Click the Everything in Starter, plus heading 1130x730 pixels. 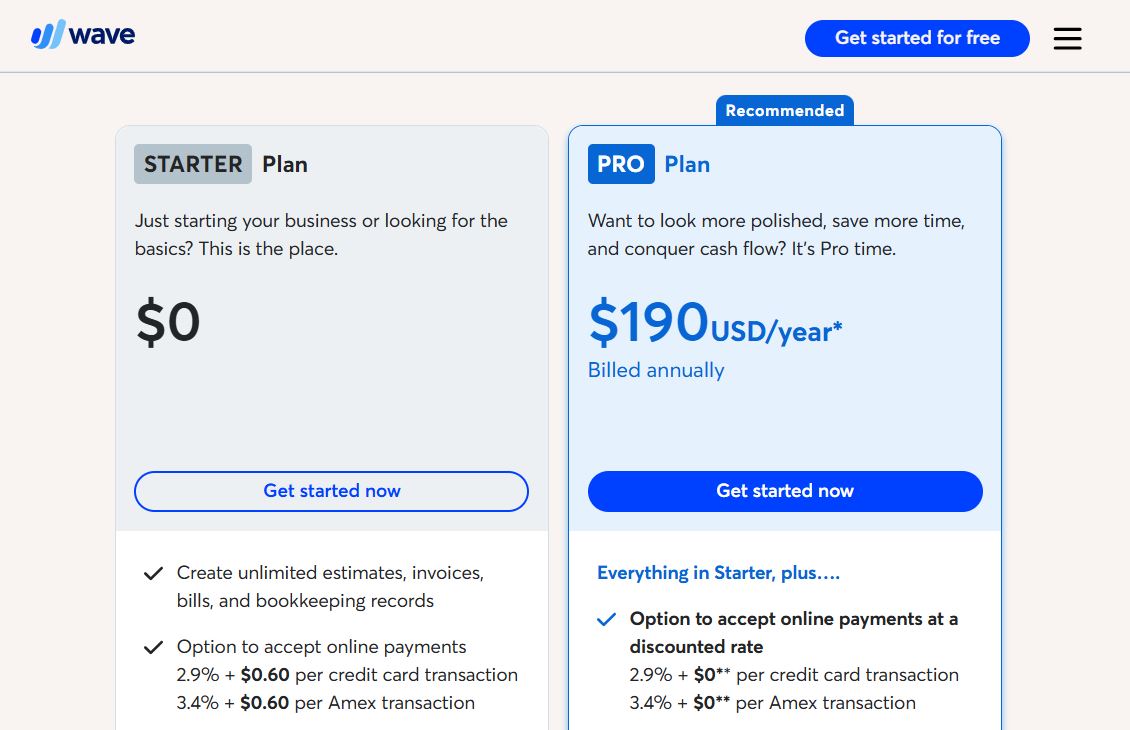tap(719, 573)
